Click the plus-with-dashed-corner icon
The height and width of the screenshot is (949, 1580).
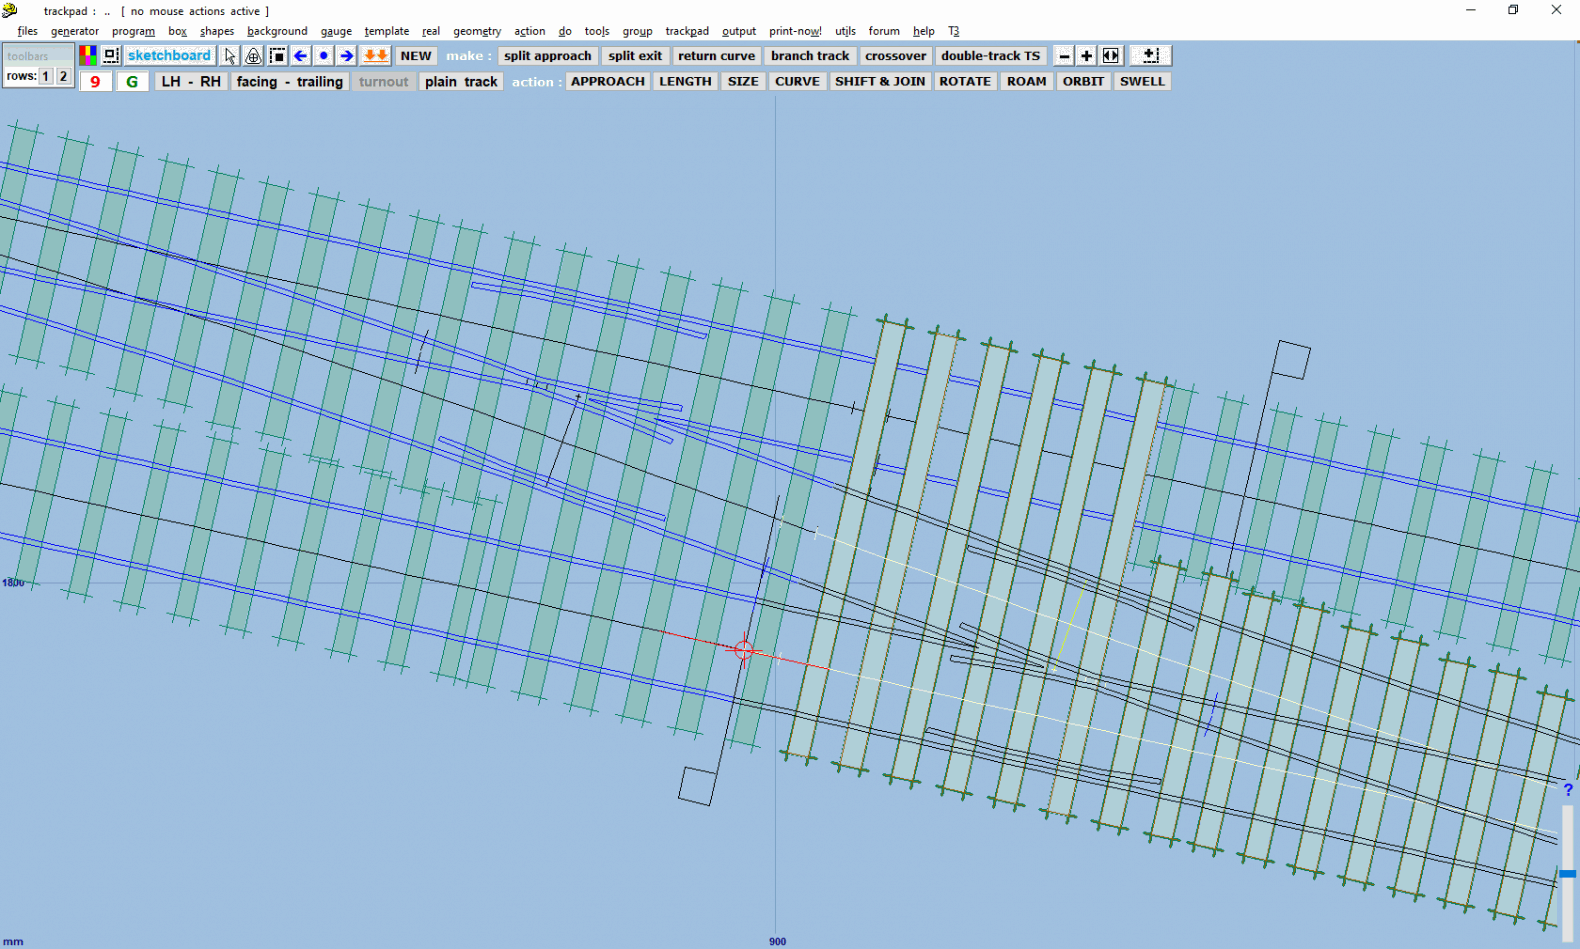click(1151, 56)
